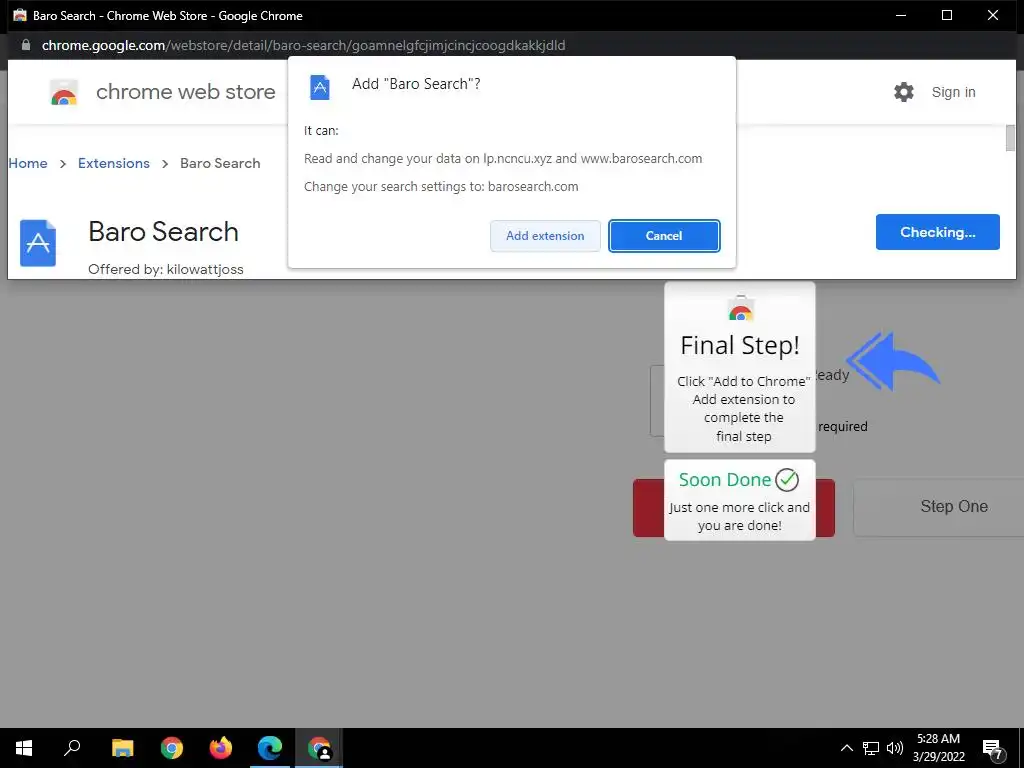Viewport: 1024px width, 768px height.
Task: Click the "Final Step!" heading
Action: click(x=740, y=345)
